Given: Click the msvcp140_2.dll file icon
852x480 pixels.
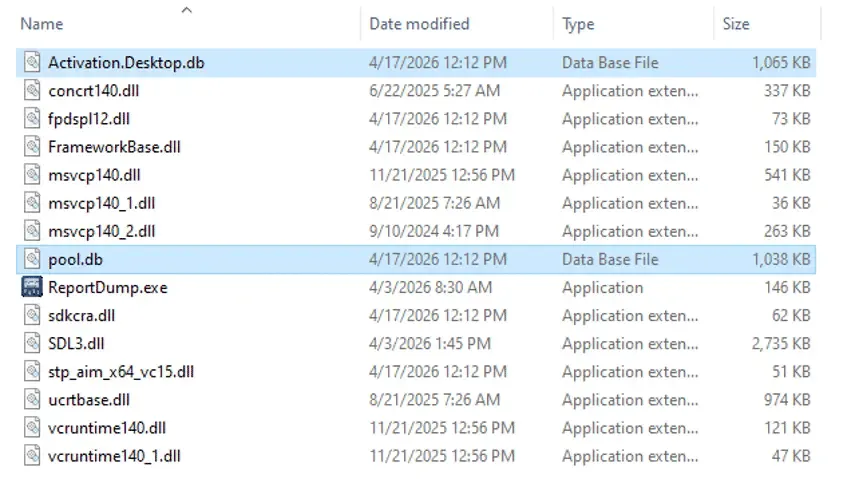Looking at the screenshot, I should pos(32,231).
